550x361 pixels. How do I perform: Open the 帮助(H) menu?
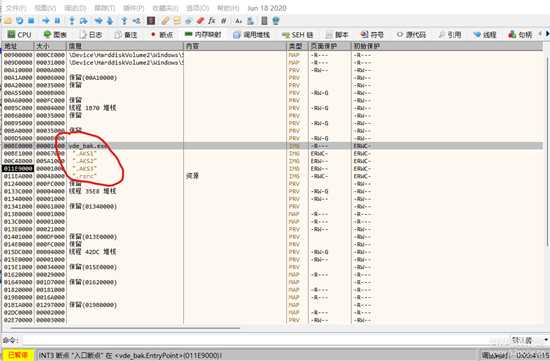[x=228, y=8]
